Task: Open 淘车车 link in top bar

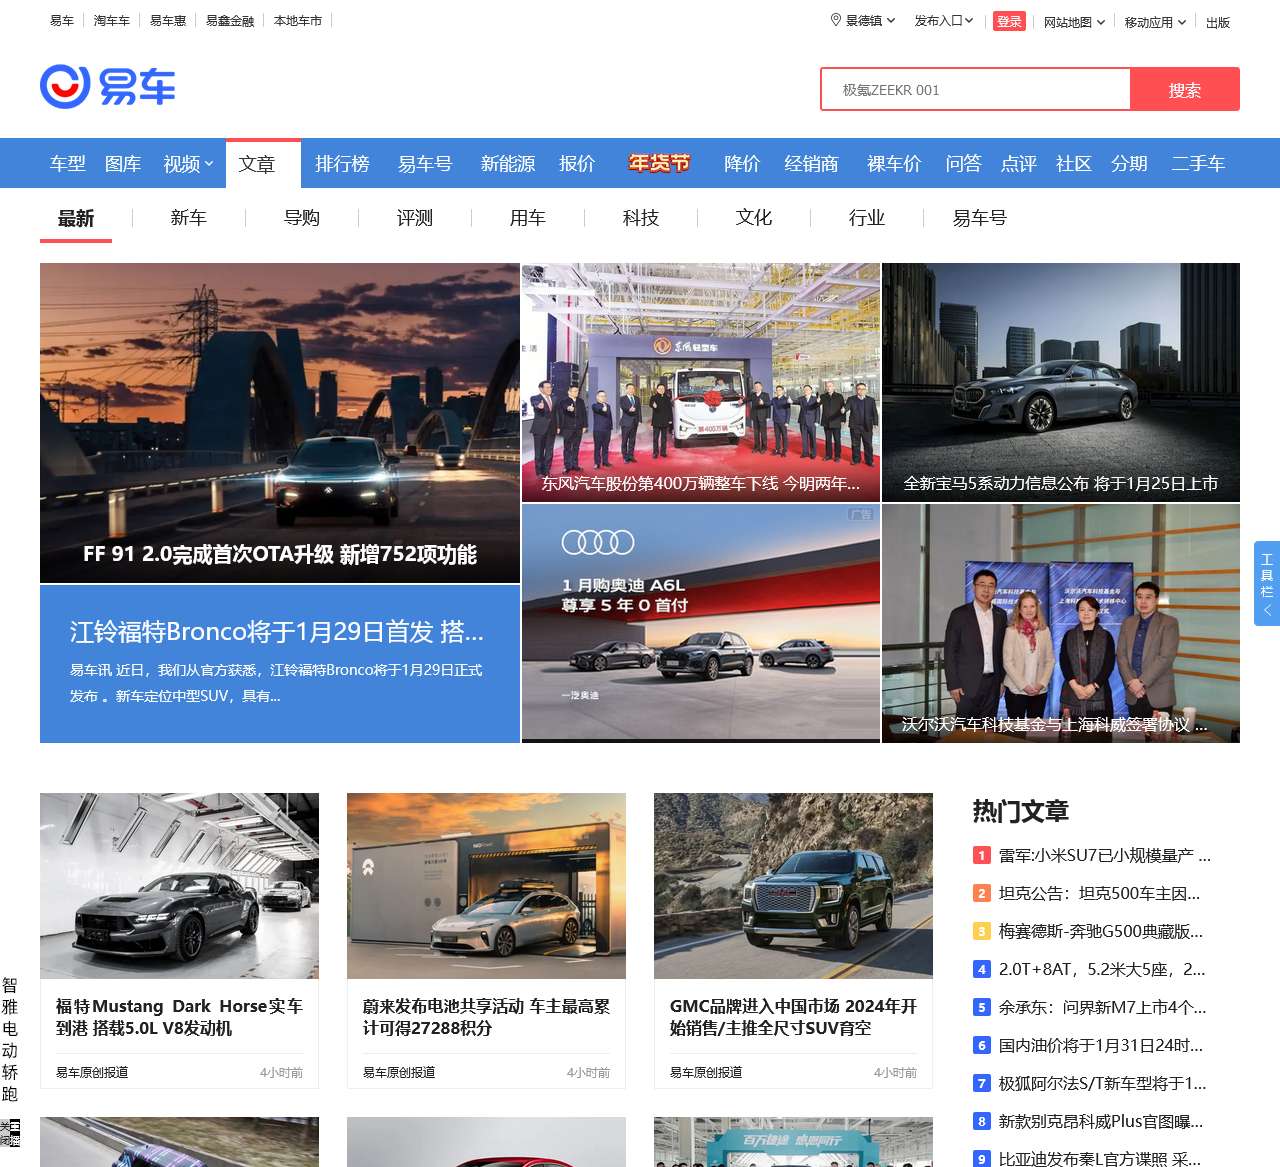Action: pyautogui.click(x=112, y=20)
